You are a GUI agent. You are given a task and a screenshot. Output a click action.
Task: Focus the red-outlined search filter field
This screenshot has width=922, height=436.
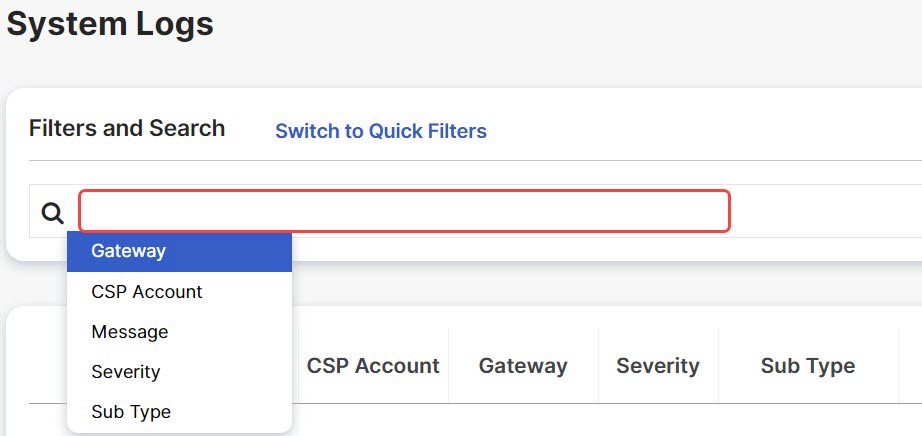click(x=405, y=211)
